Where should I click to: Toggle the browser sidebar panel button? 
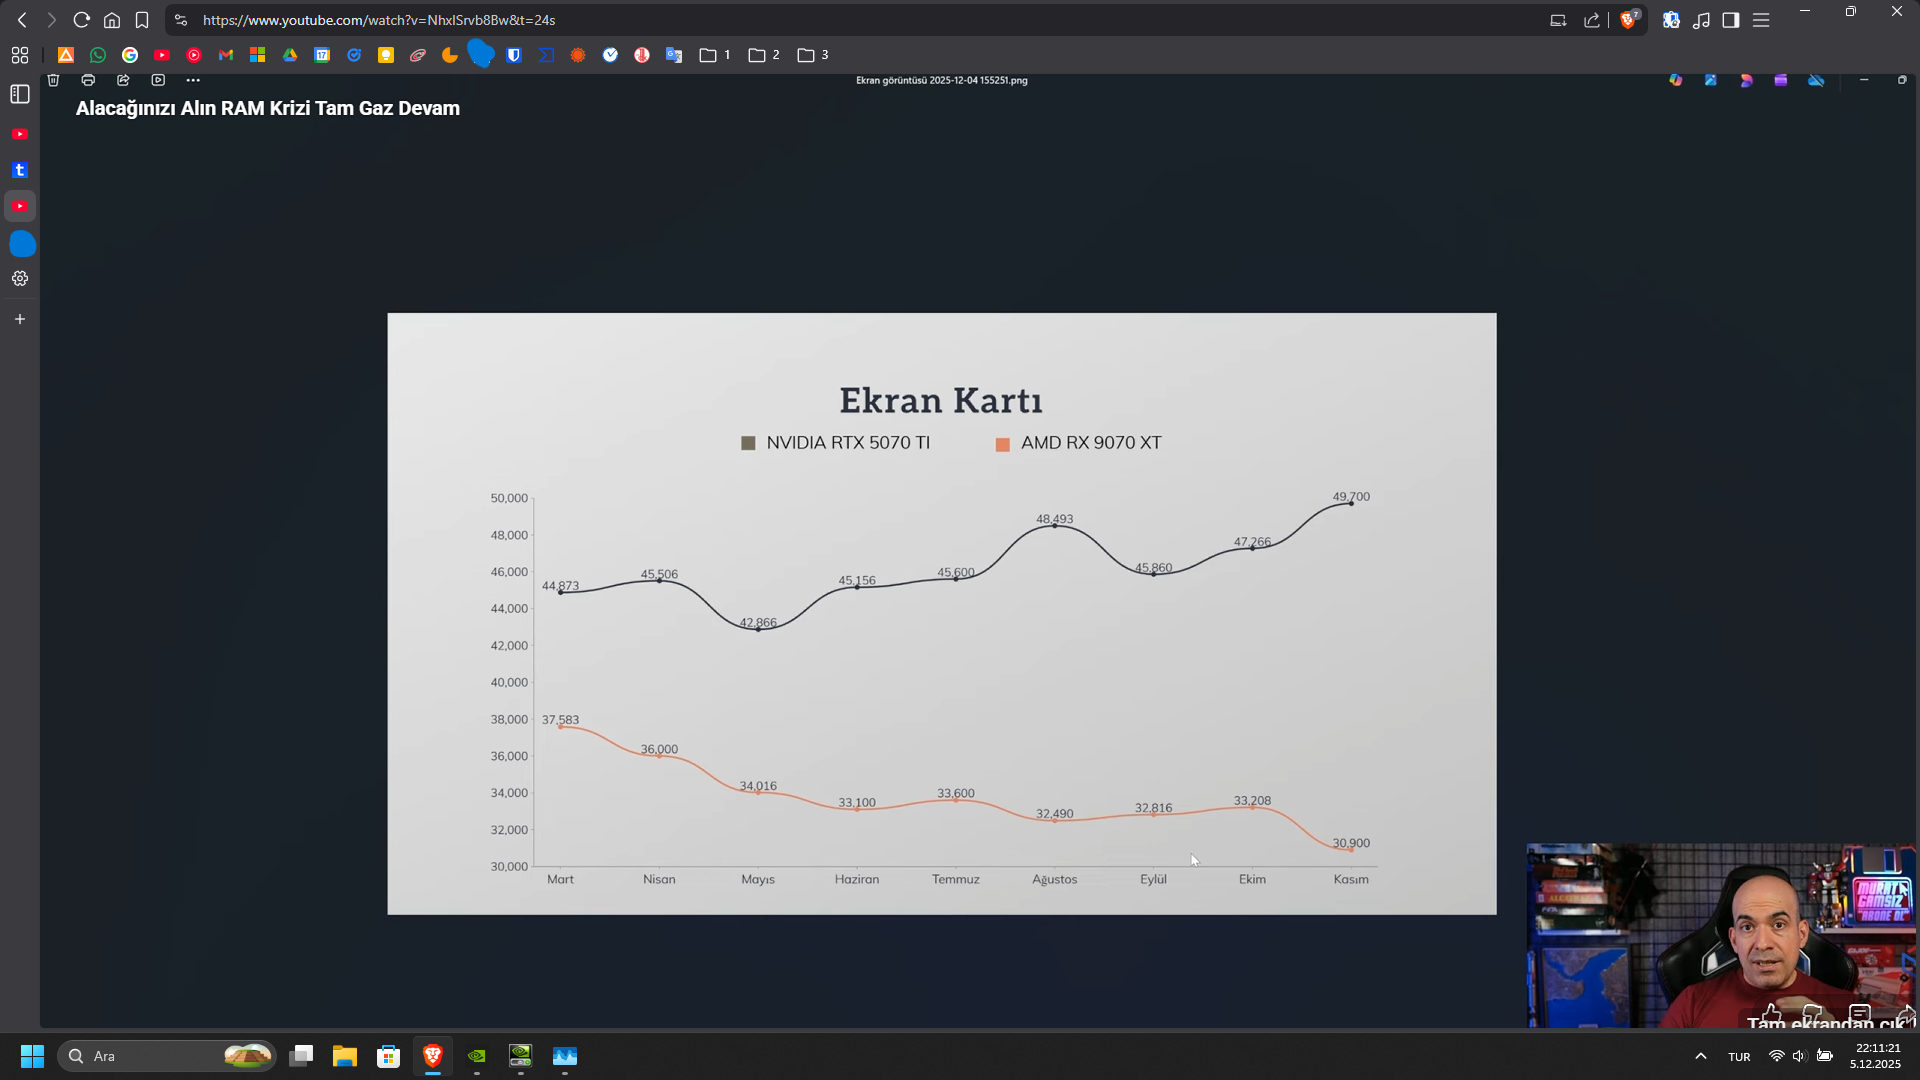pos(1731,20)
